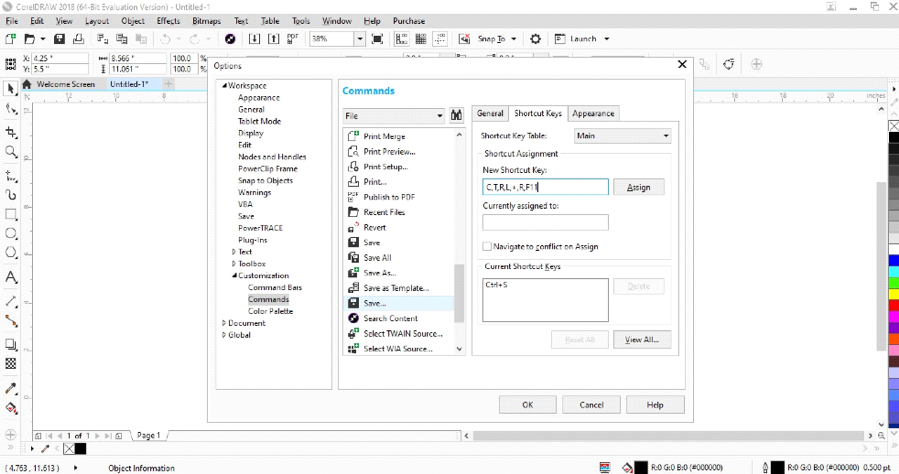This screenshot has height=474, width=899.
Task: Open the Effects menu
Action: tap(168, 21)
